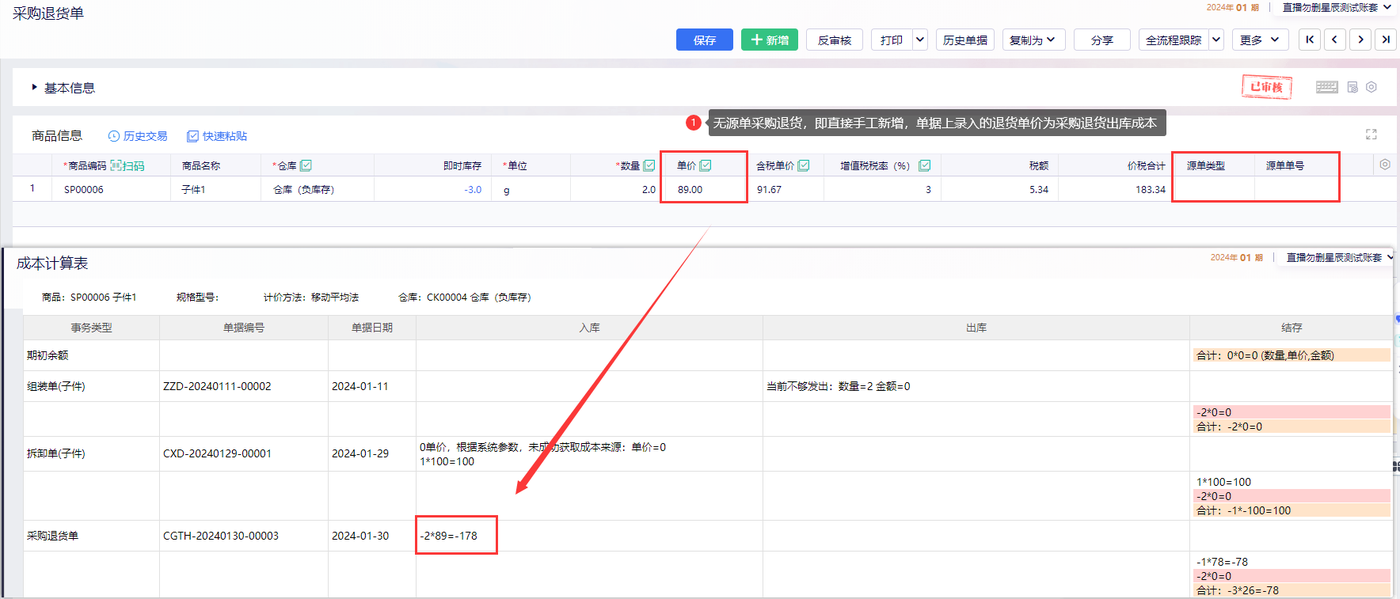Click document number CGTH-20240130-00003
Screen dimensions: 1400x599
(x=220, y=536)
